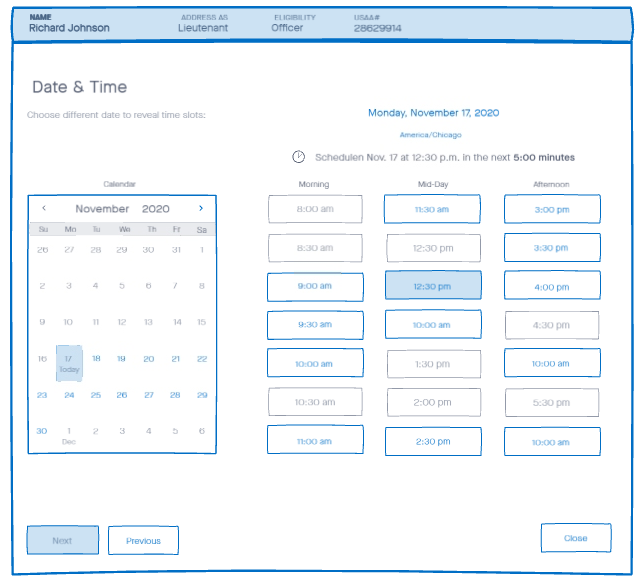Screen dimensions: 637x584
Task: Choose November 20 on the calendar
Action: [149, 359]
